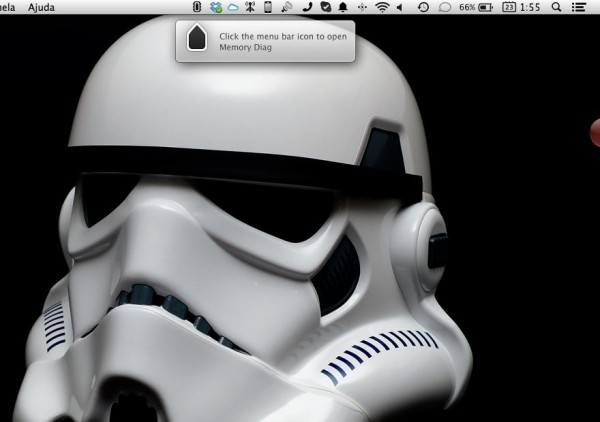600x422 pixels.
Task: Open the Ajuda menu
Action: click(41, 7)
